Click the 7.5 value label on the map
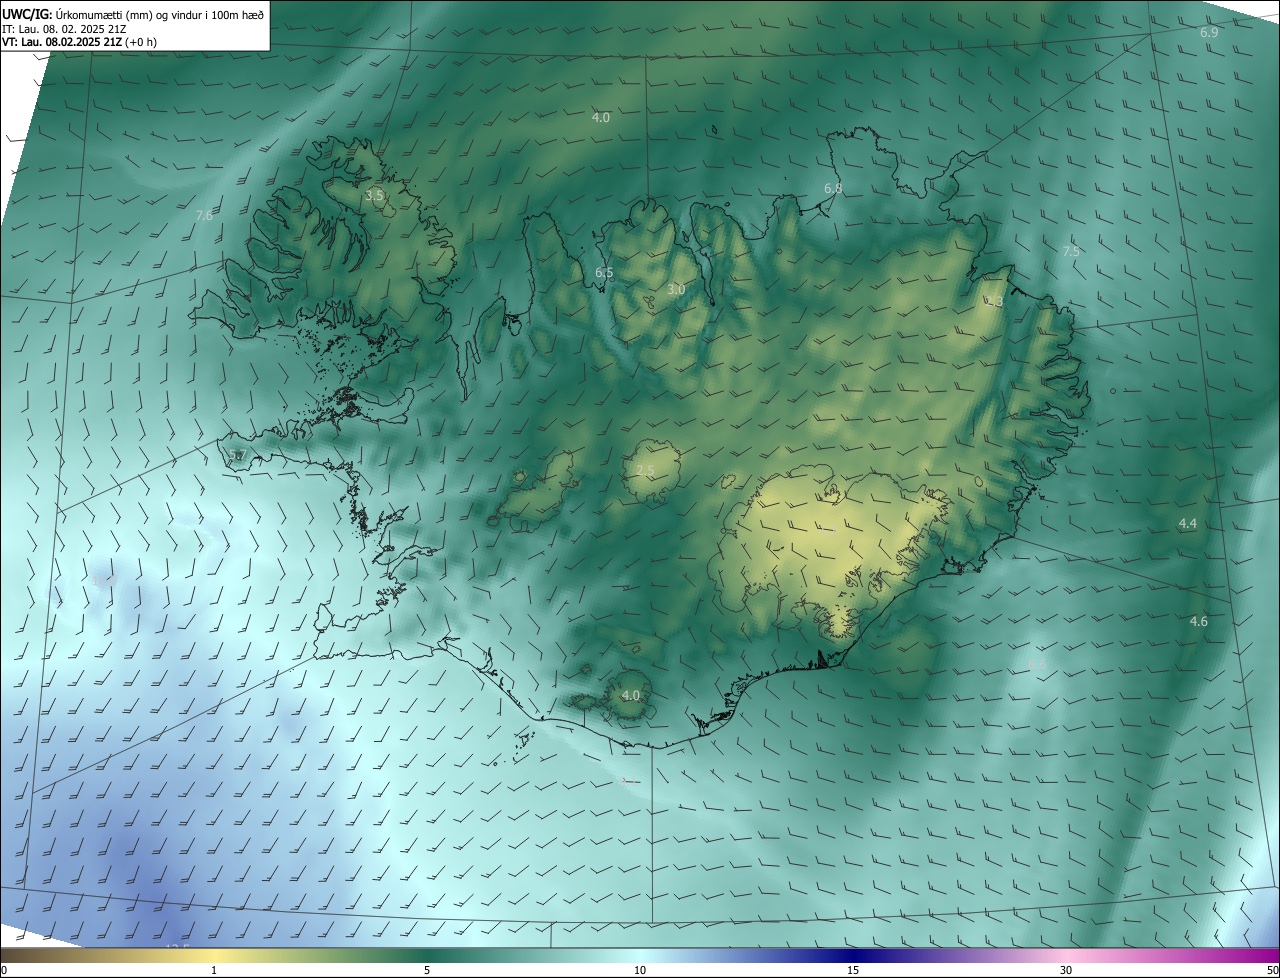This screenshot has height=978, width=1280. pos(1071,251)
